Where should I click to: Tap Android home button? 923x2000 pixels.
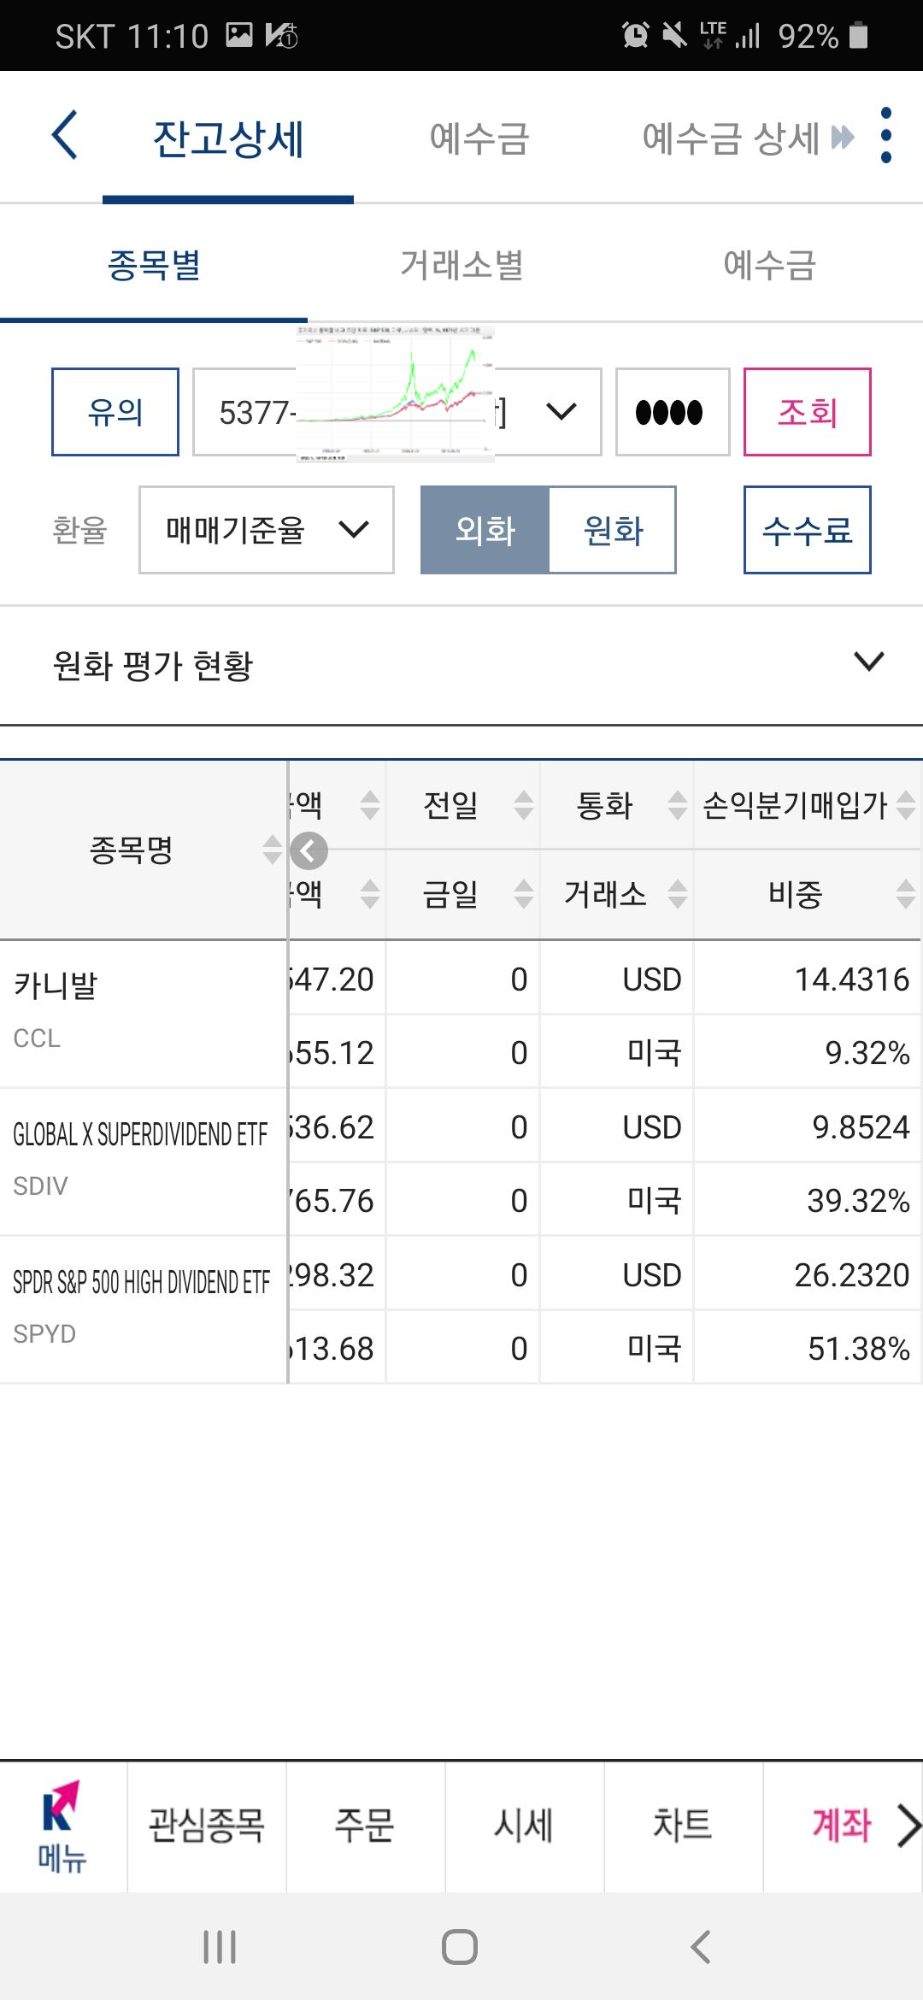coord(460,1947)
